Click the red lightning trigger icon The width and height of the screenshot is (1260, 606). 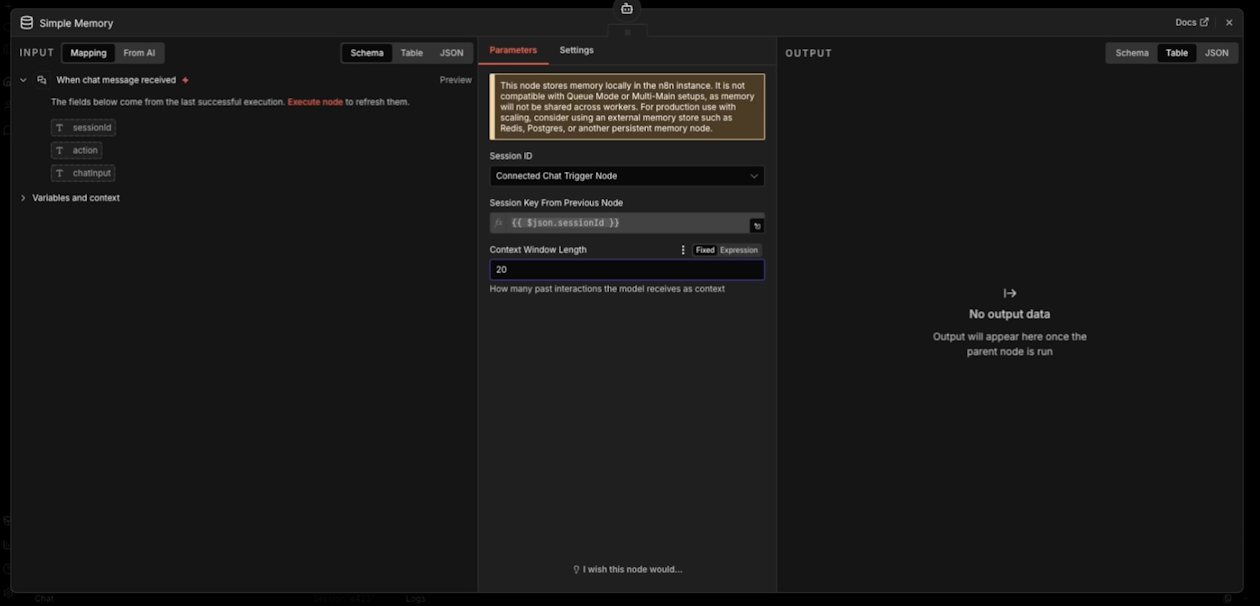pyautogui.click(x=185, y=80)
